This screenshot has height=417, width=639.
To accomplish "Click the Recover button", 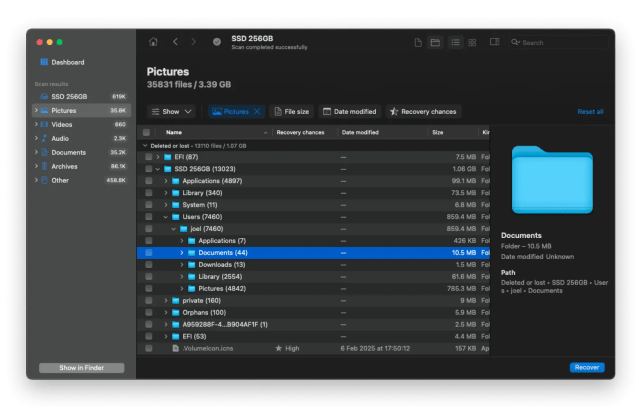I will [587, 367].
